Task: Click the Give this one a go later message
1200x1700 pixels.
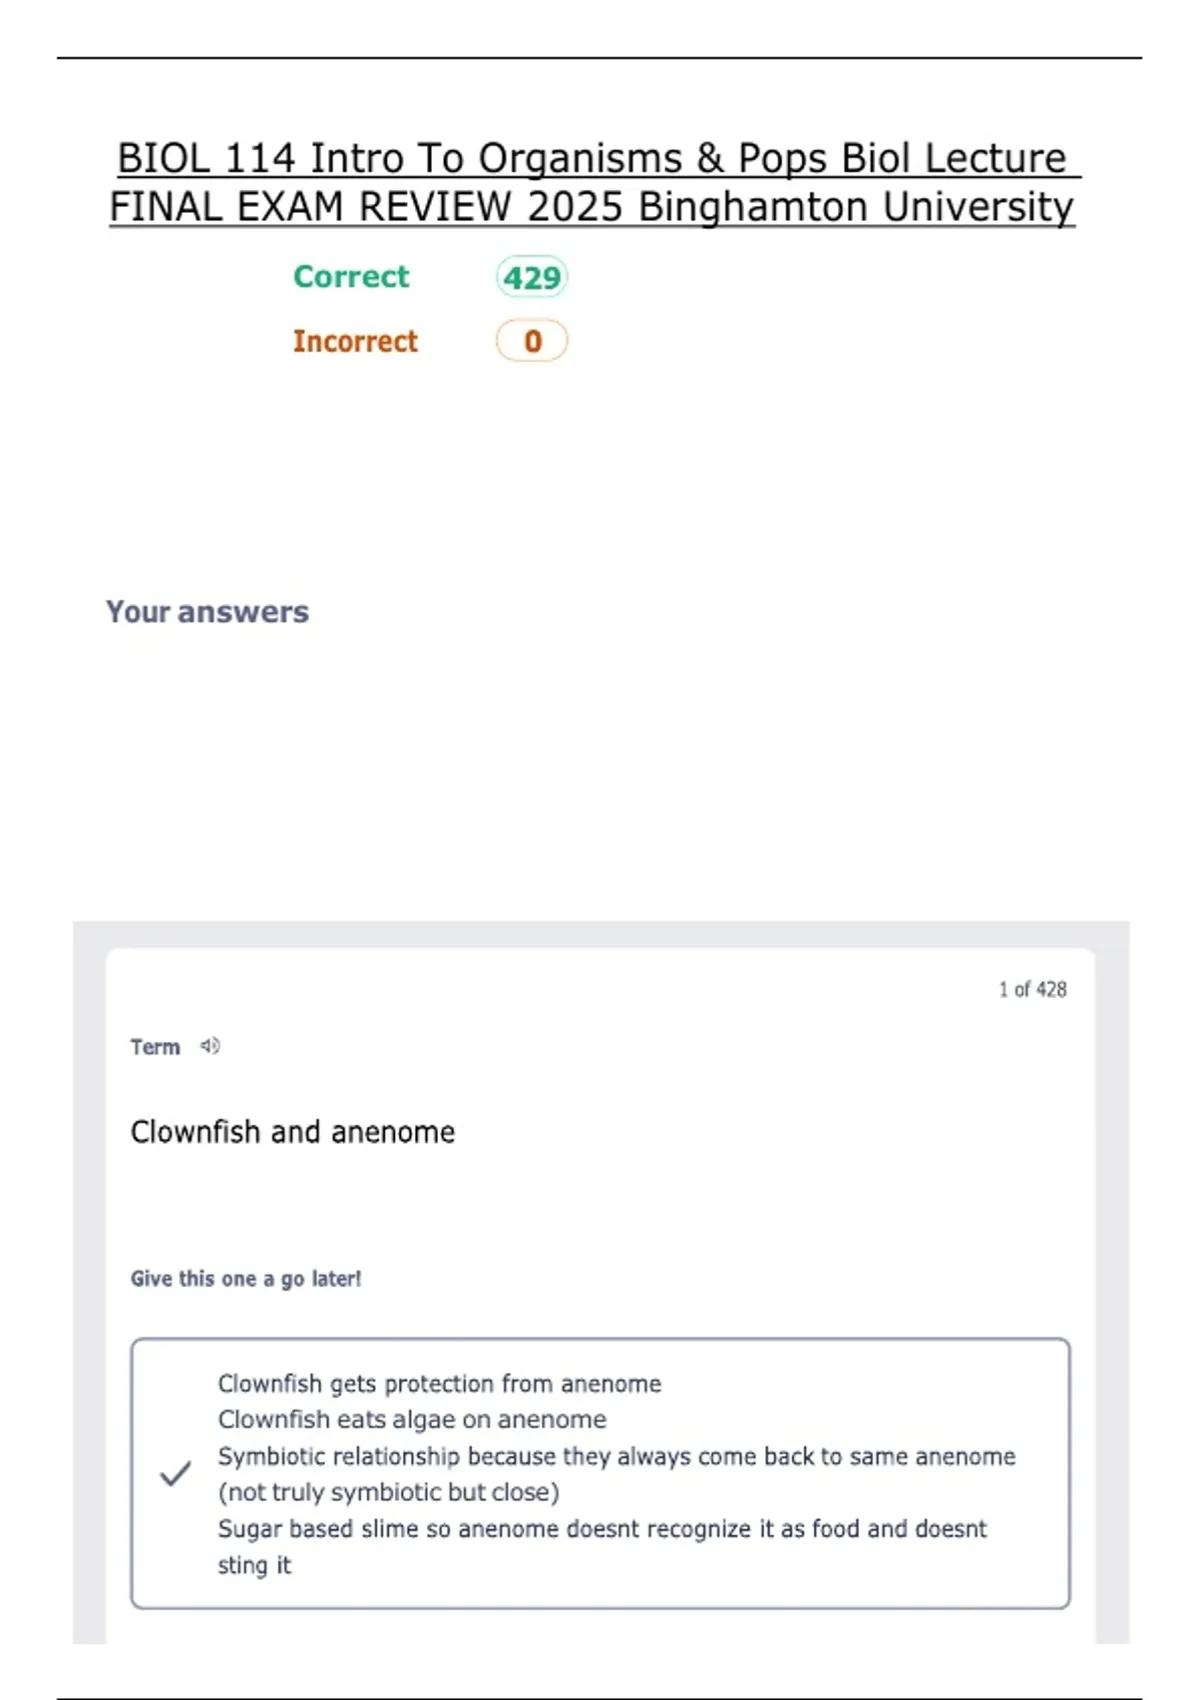Action: 246,1279
